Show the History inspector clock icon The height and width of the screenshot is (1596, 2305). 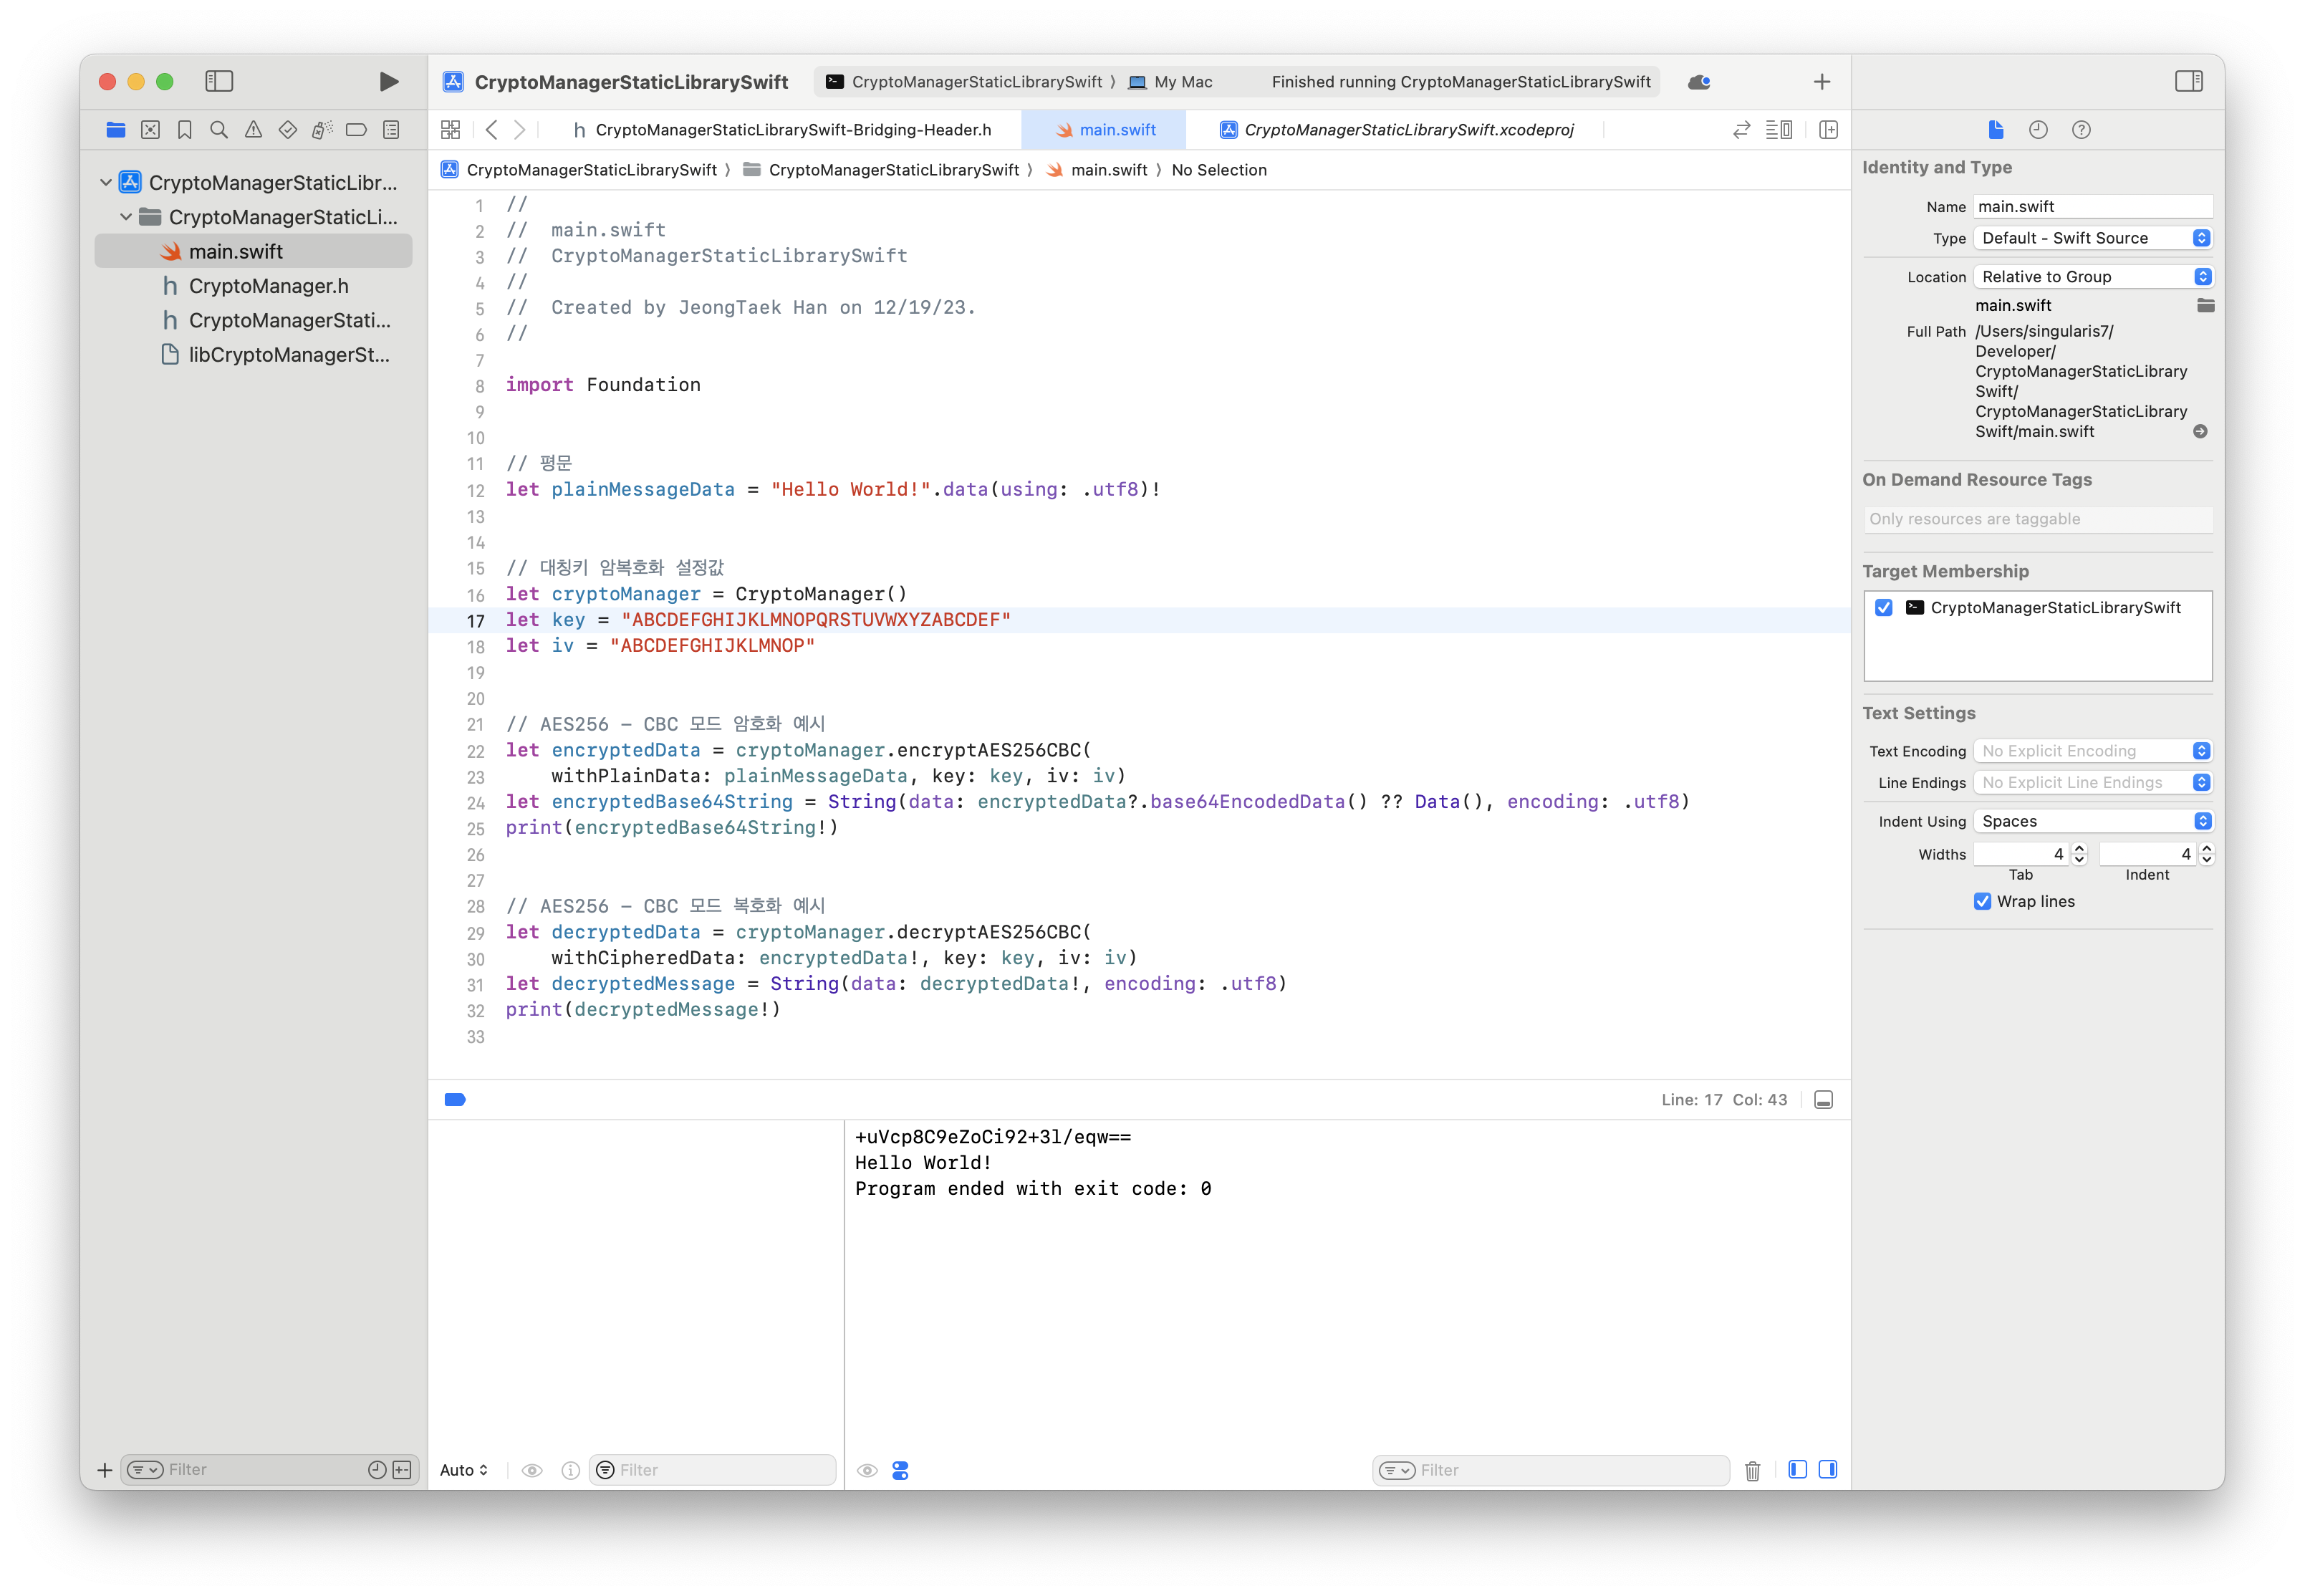click(2038, 130)
